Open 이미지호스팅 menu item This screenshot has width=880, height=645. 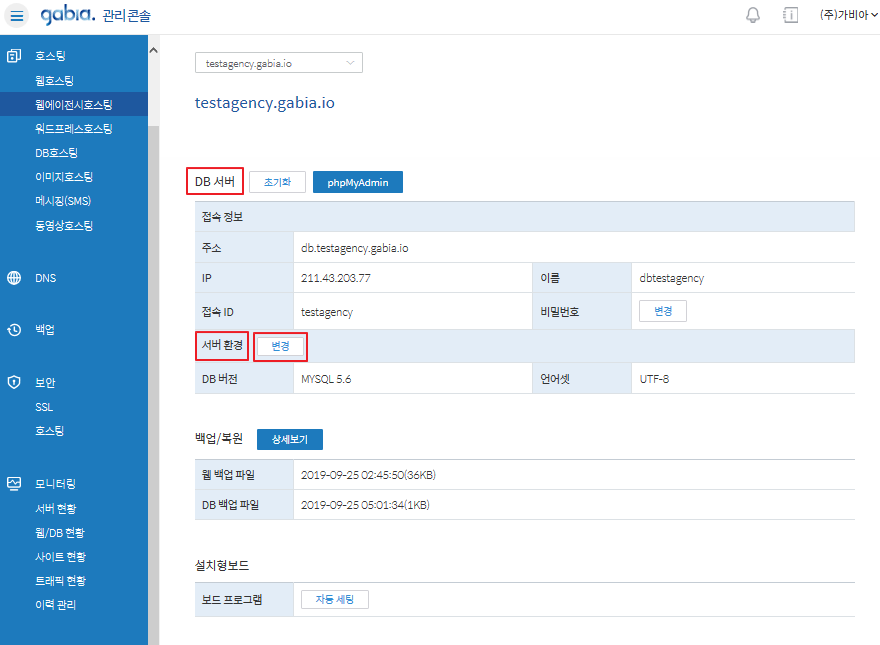pos(64,177)
